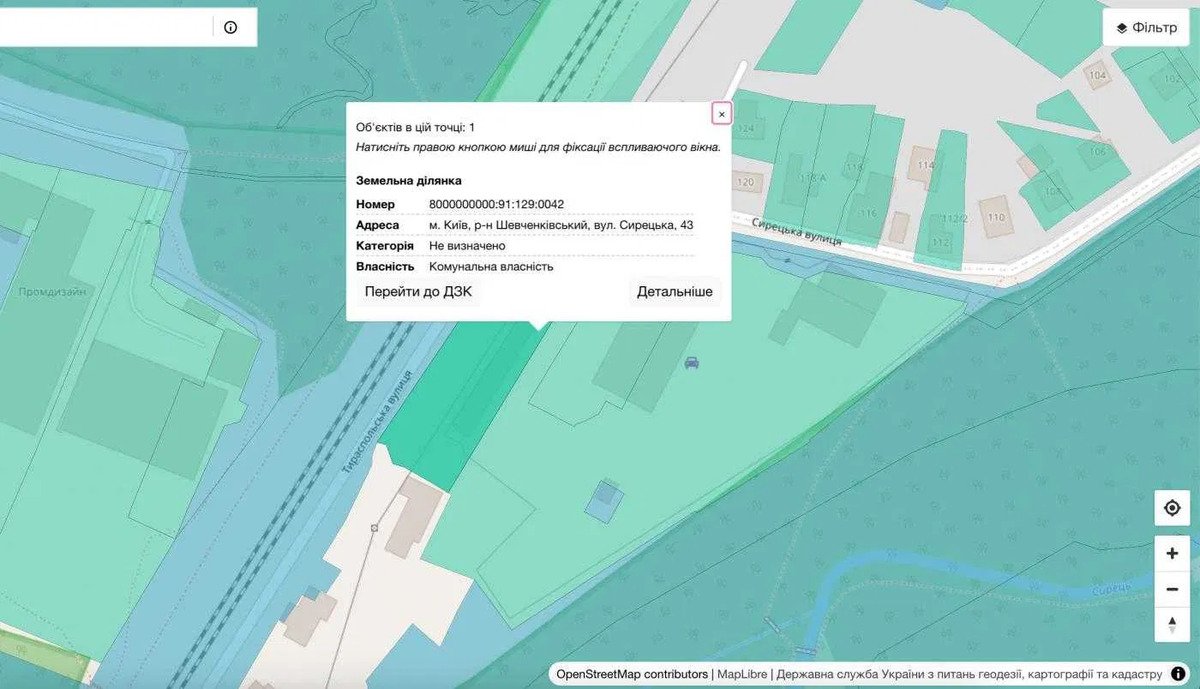Viewport: 1200px width, 689px height.
Task: Click the info icon in search bar
Action: point(231,28)
